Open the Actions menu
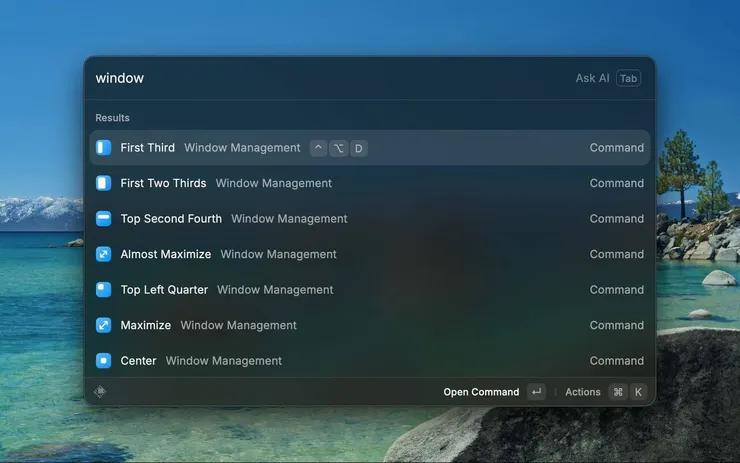Screen dimensions: 740x463 [583, 392]
